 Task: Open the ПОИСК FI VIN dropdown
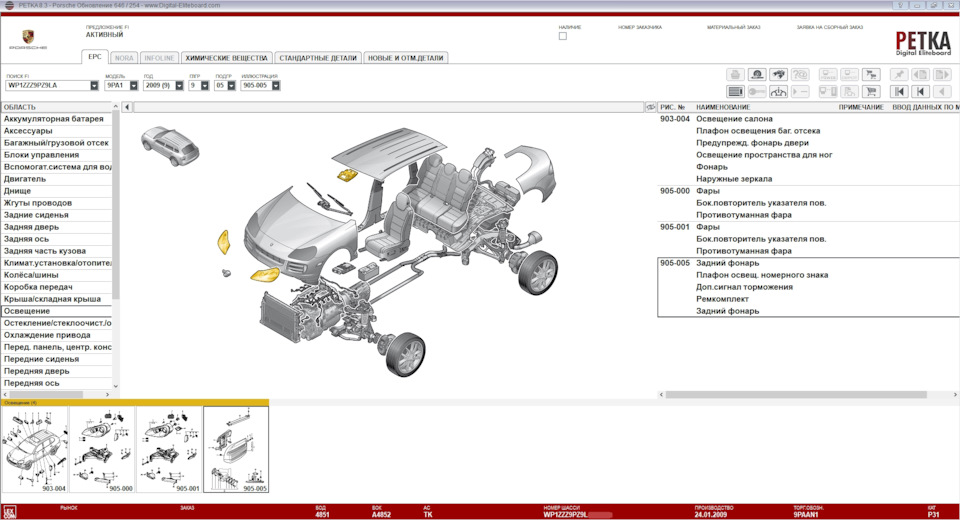(x=94, y=86)
